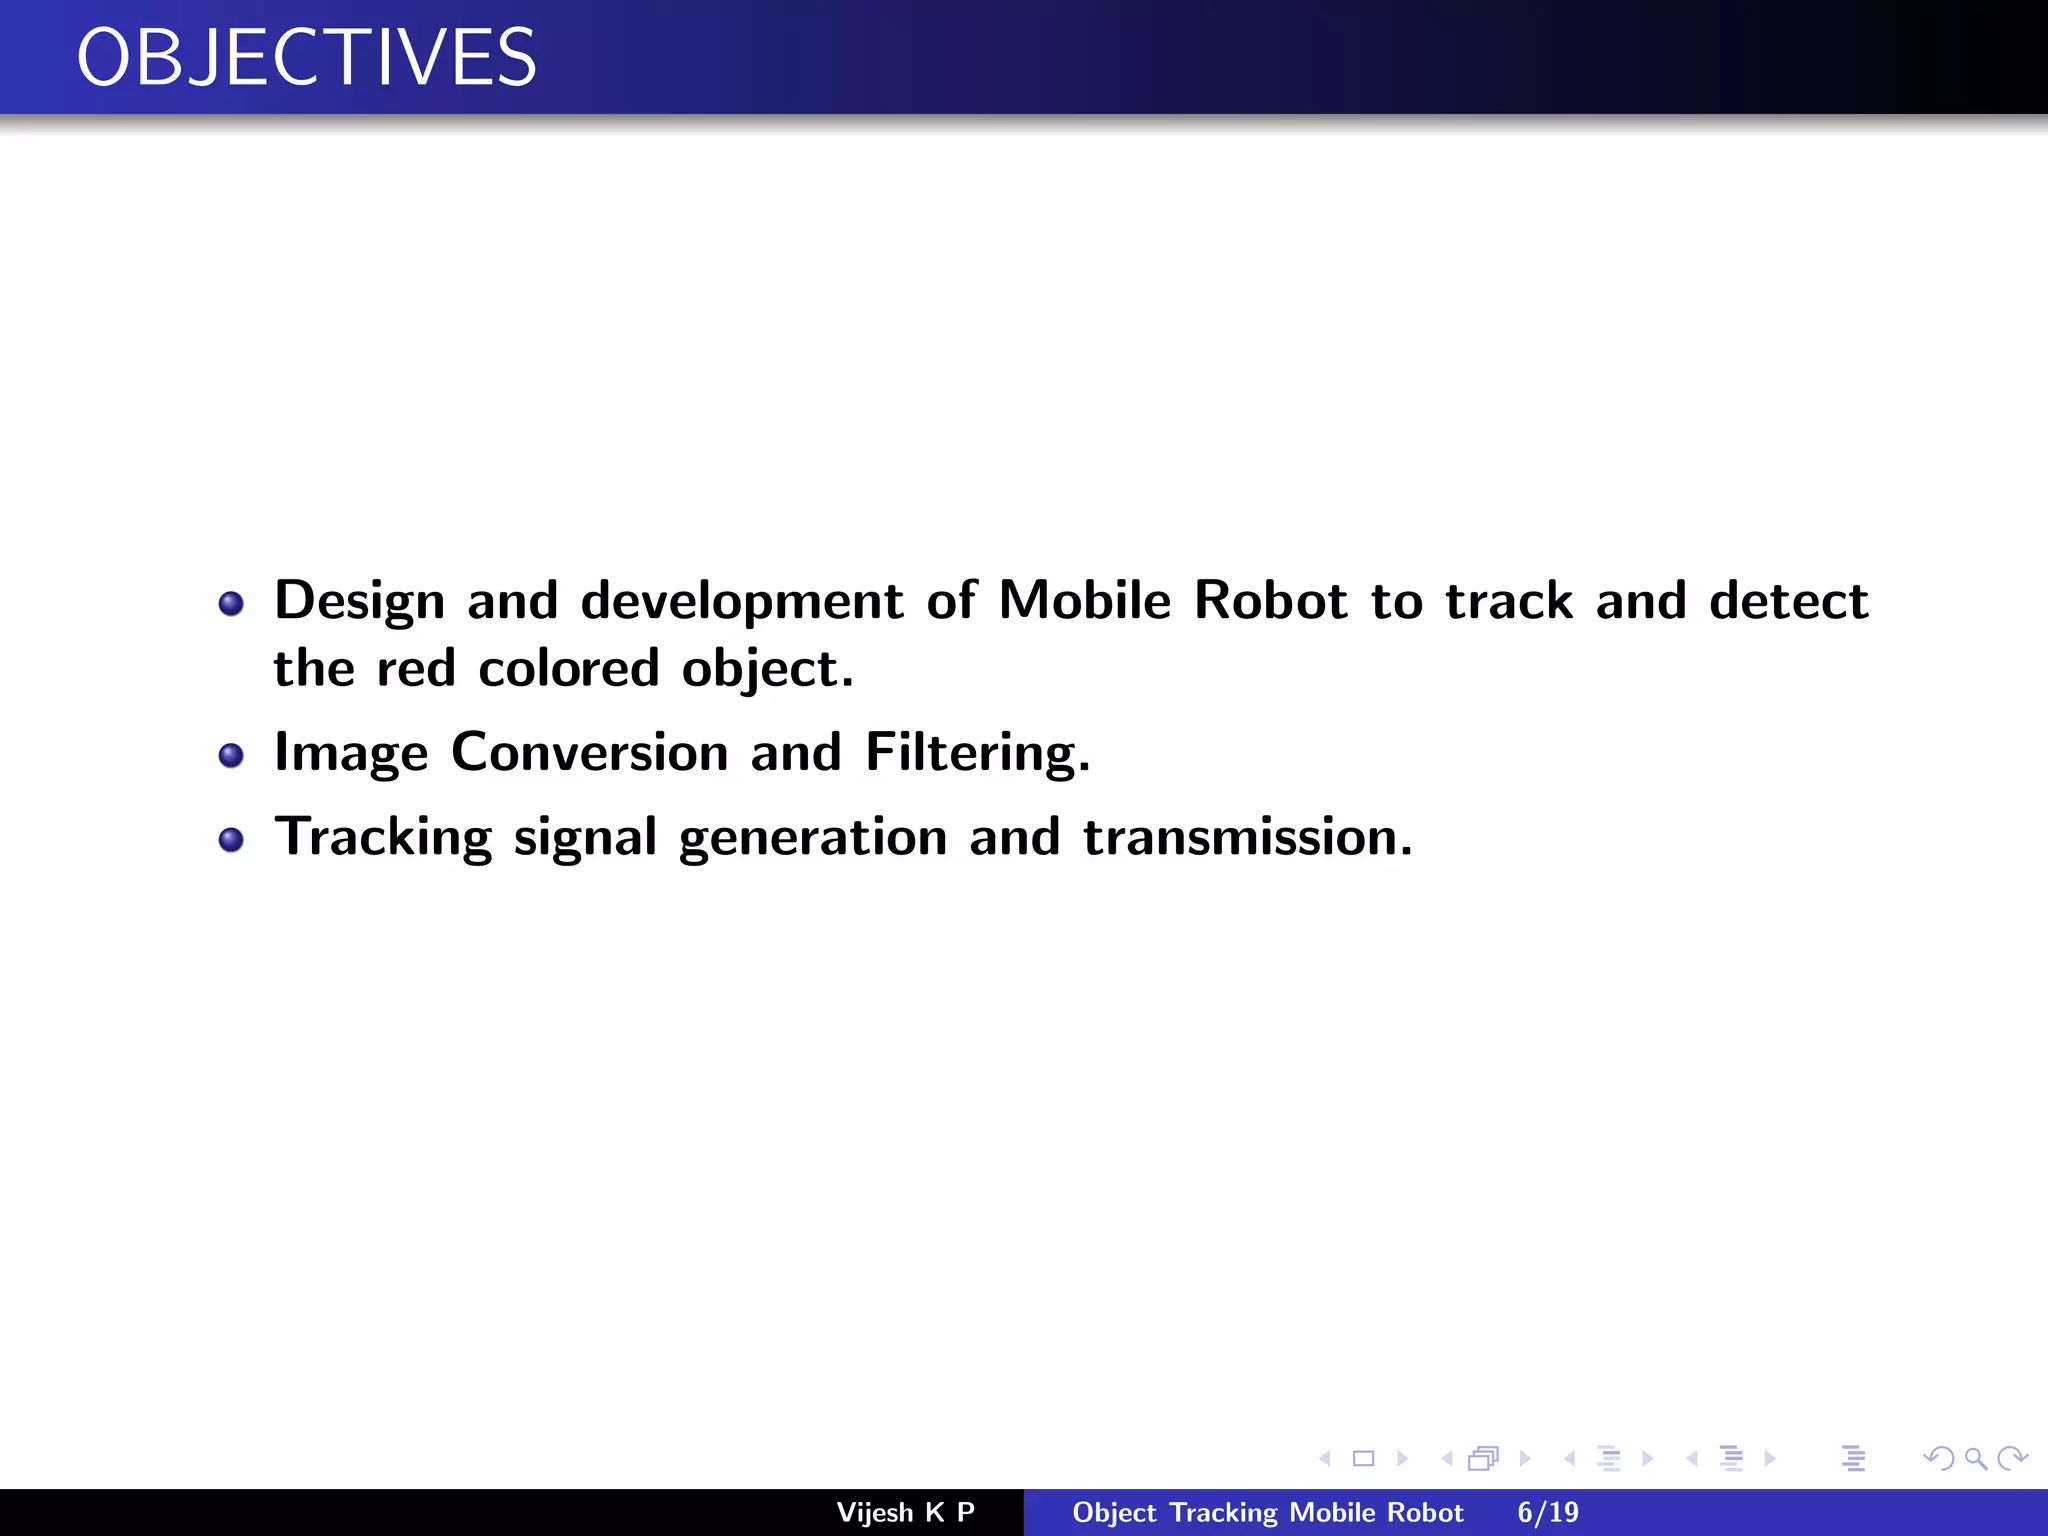Screen dimensions: 2048x1536
Task: Click the go-forward curved arrow icon
Action: coord(2012,1459)
